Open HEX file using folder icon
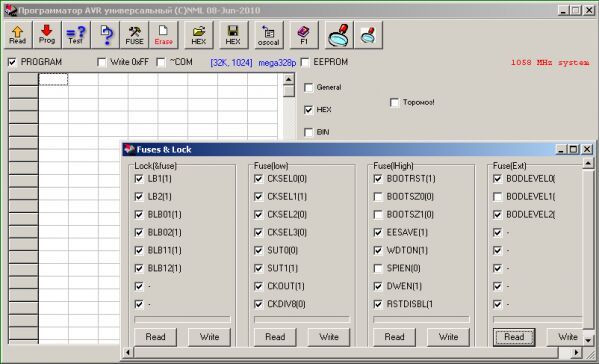Screen dimensions: 599x364 click(x=199, y=35)
